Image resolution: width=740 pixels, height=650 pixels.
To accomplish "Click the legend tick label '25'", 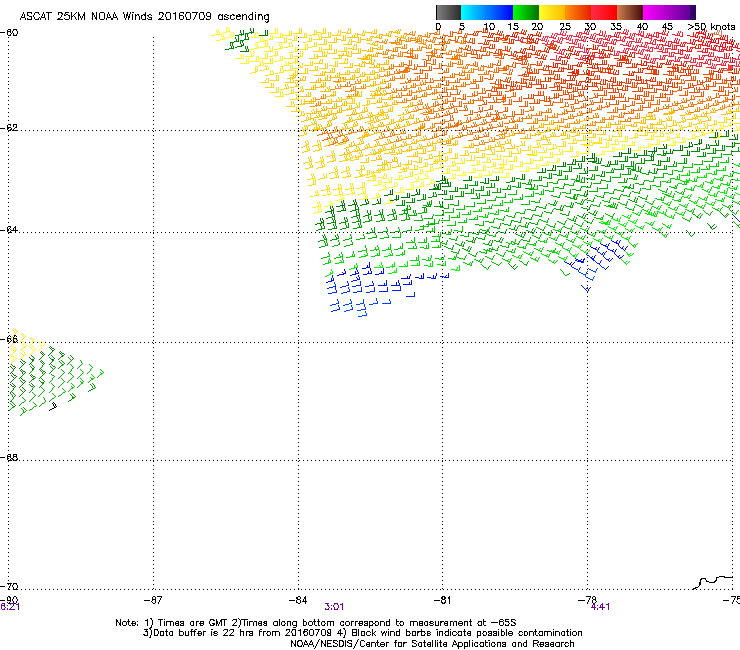I will (x=565, y=27).
